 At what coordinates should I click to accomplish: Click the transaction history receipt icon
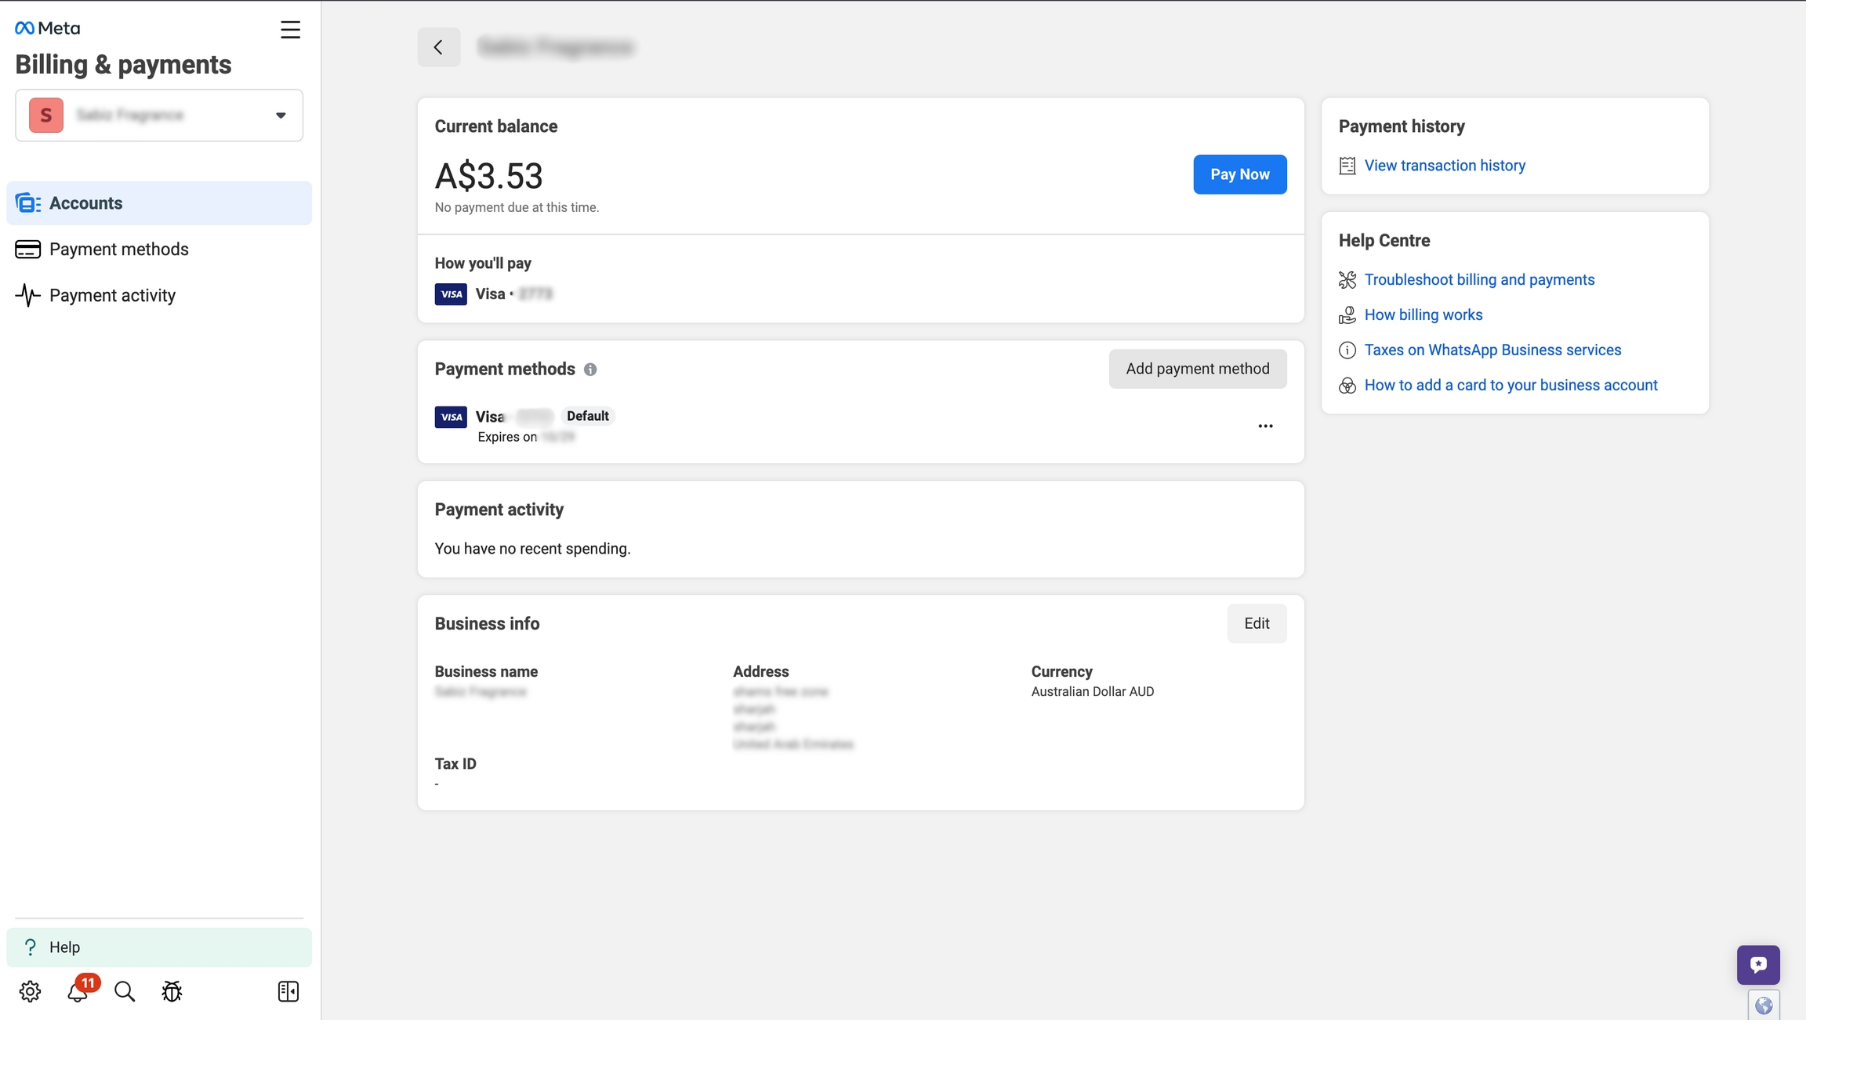(x=1347, y=166)
